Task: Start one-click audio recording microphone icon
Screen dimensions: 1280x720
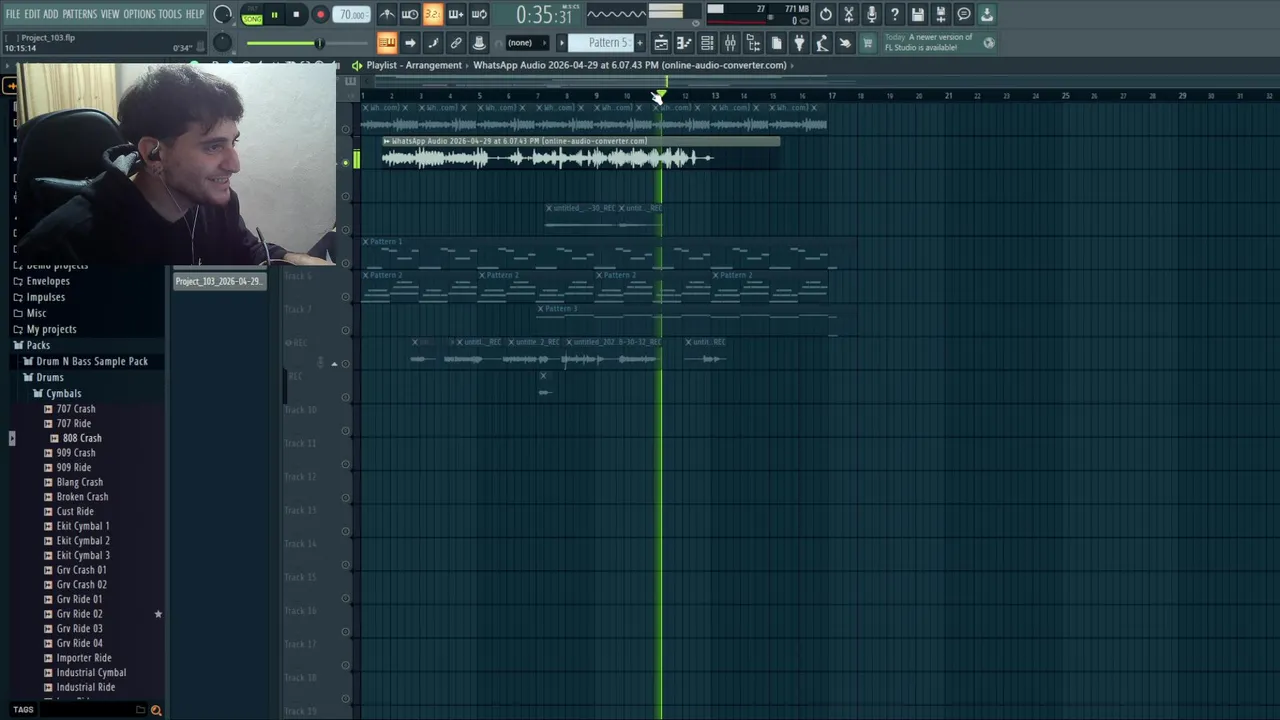Action: tap(872, 14)
